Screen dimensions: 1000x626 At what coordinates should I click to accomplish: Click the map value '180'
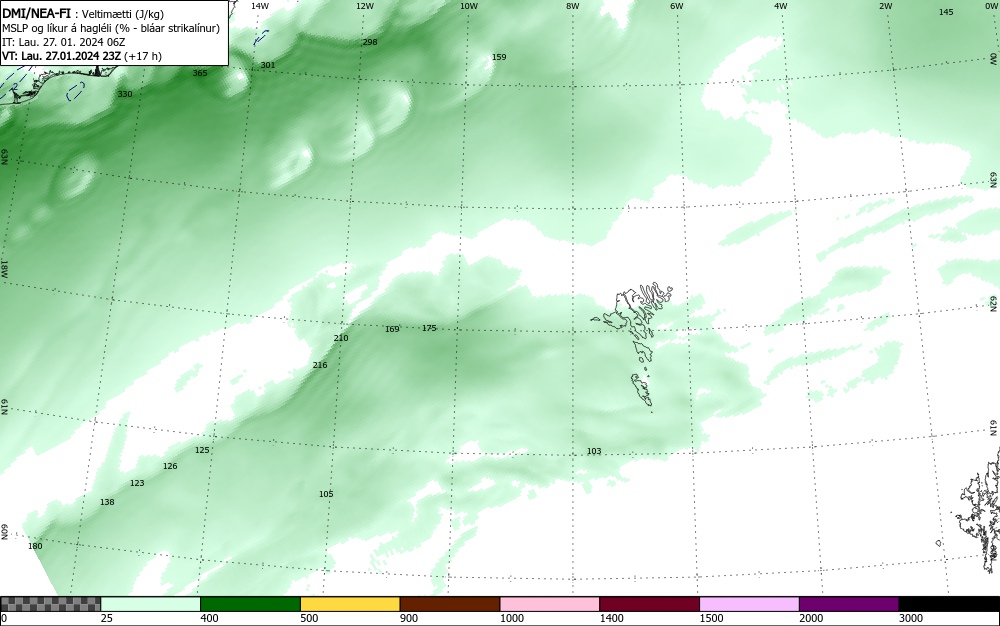pos(35,546)
